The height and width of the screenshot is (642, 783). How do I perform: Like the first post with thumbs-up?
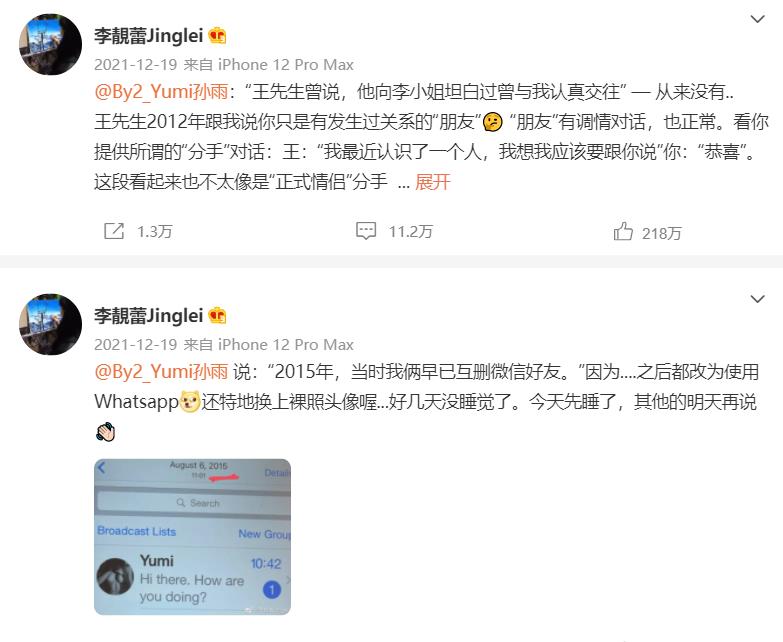click(623, 232)
